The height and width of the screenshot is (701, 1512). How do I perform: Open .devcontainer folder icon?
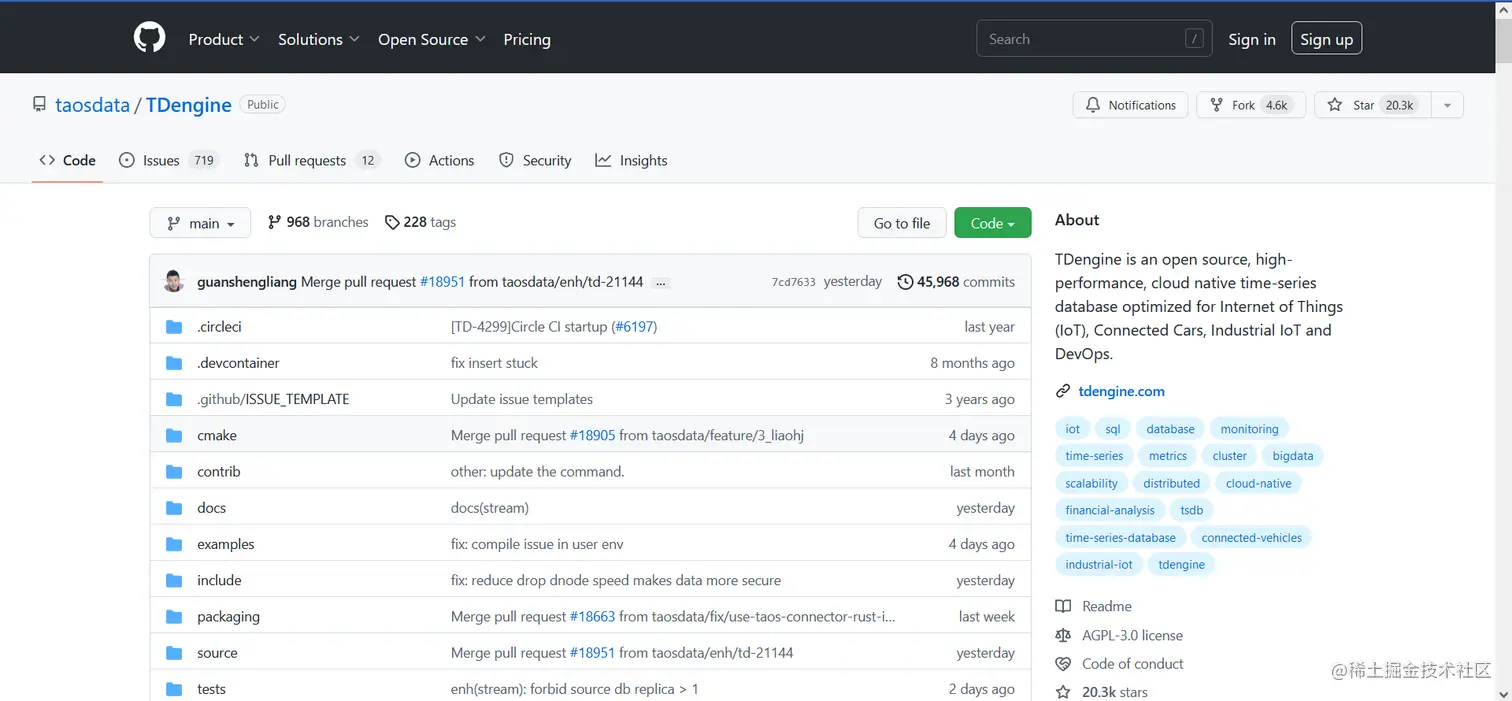(x=174, y=363)
